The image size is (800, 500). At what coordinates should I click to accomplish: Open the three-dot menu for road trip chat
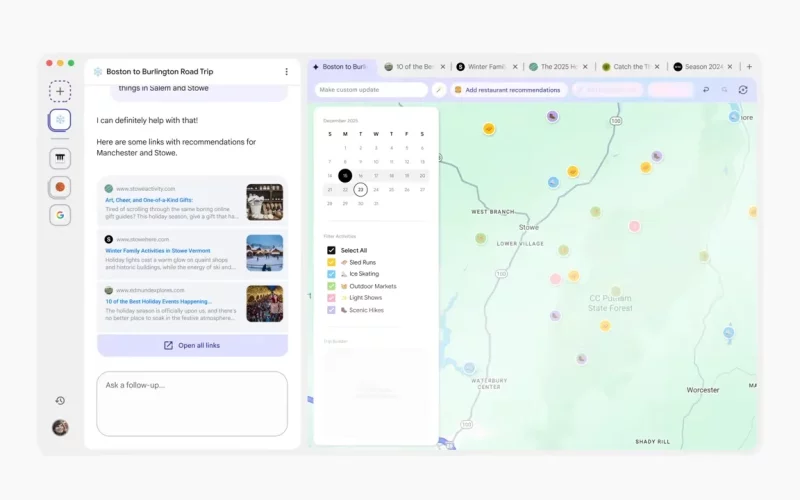286,72
